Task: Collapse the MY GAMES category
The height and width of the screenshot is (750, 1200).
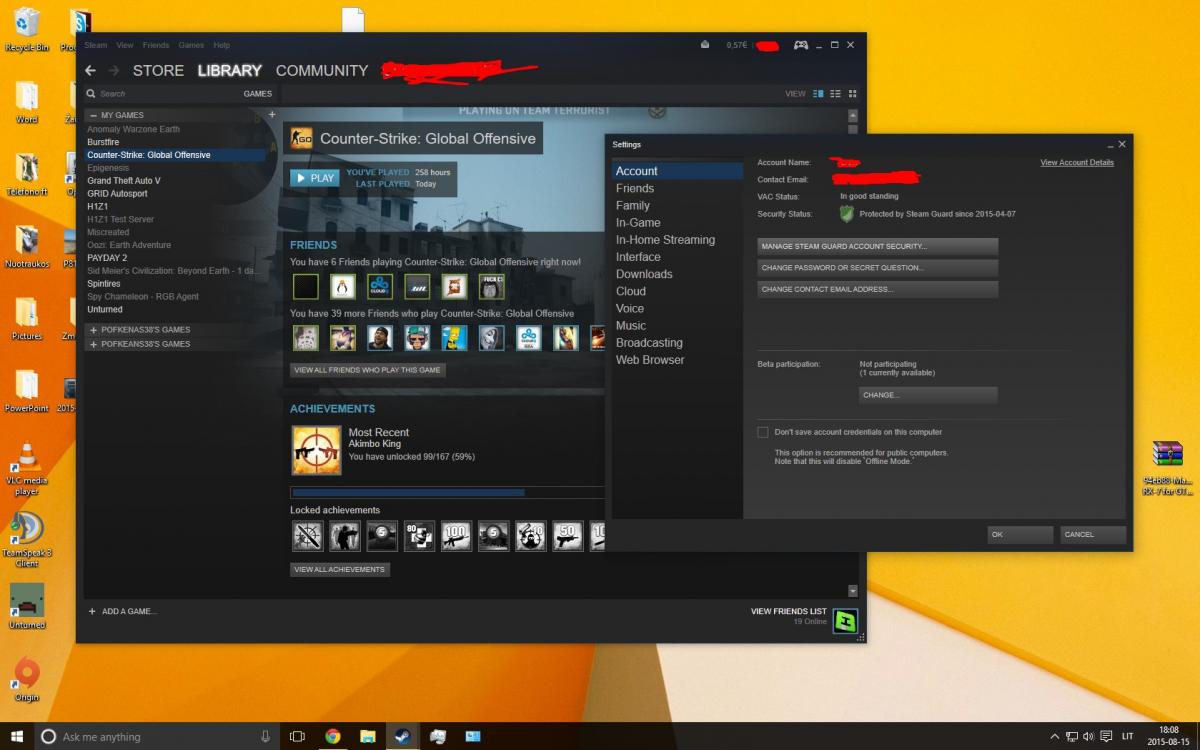Action: [93, 115]
